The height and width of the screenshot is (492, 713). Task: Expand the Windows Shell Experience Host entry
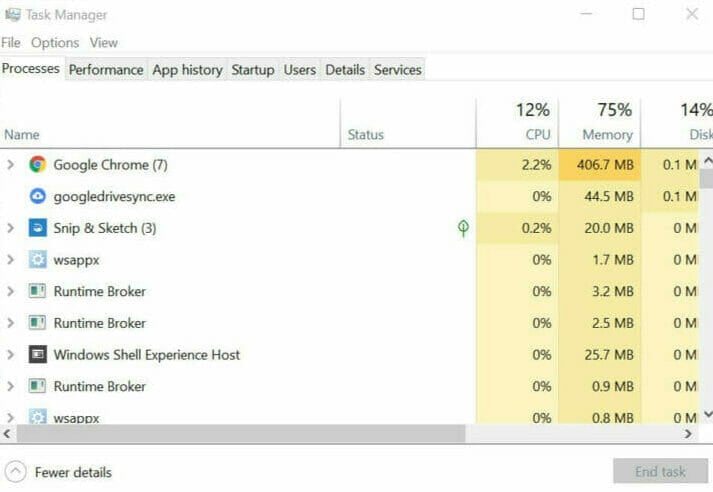[x=10, y=354]
